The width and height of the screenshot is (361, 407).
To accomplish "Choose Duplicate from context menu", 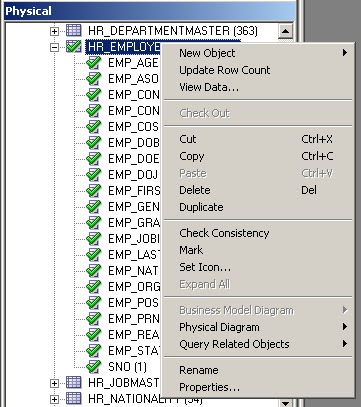I will [x=258, y=207].
